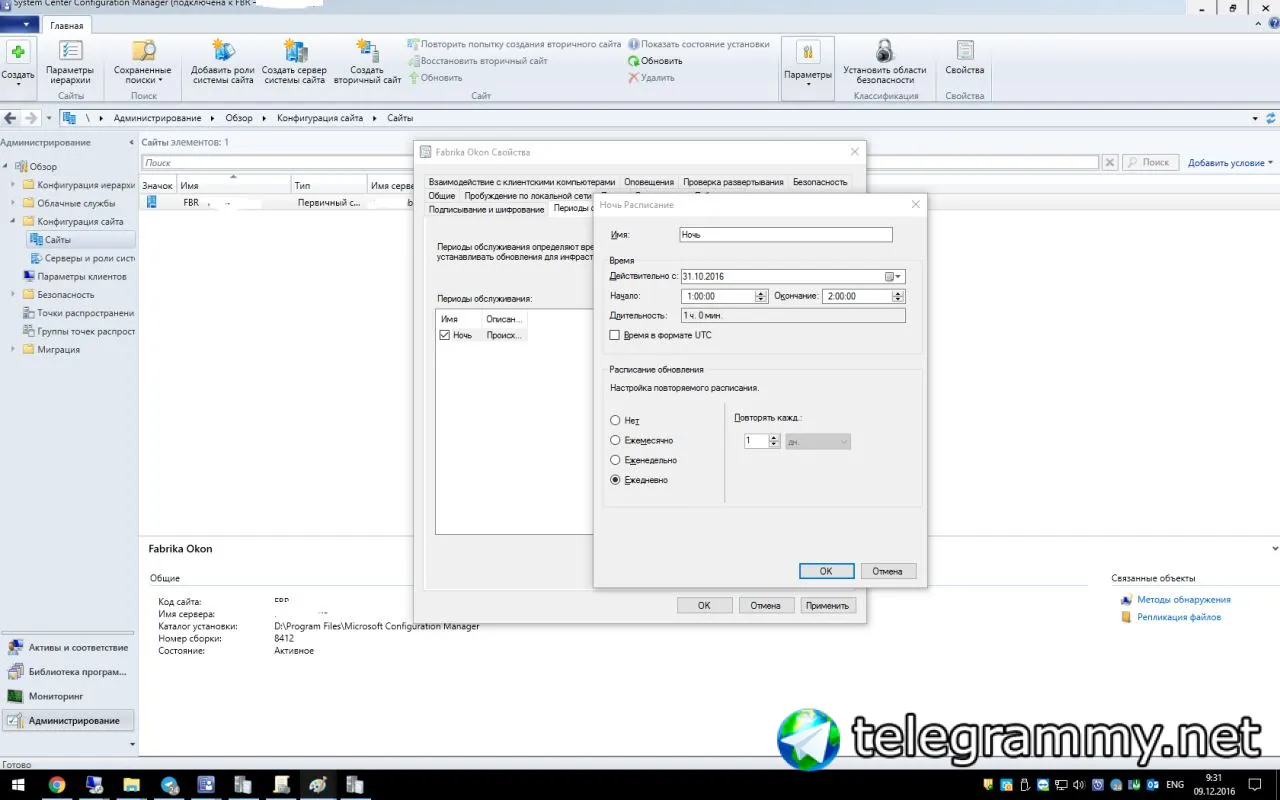The height and width of the screenshot is (800, 1280).
Task: Click the green Обновить refresh ribbon item
Action: click(655, 61)
